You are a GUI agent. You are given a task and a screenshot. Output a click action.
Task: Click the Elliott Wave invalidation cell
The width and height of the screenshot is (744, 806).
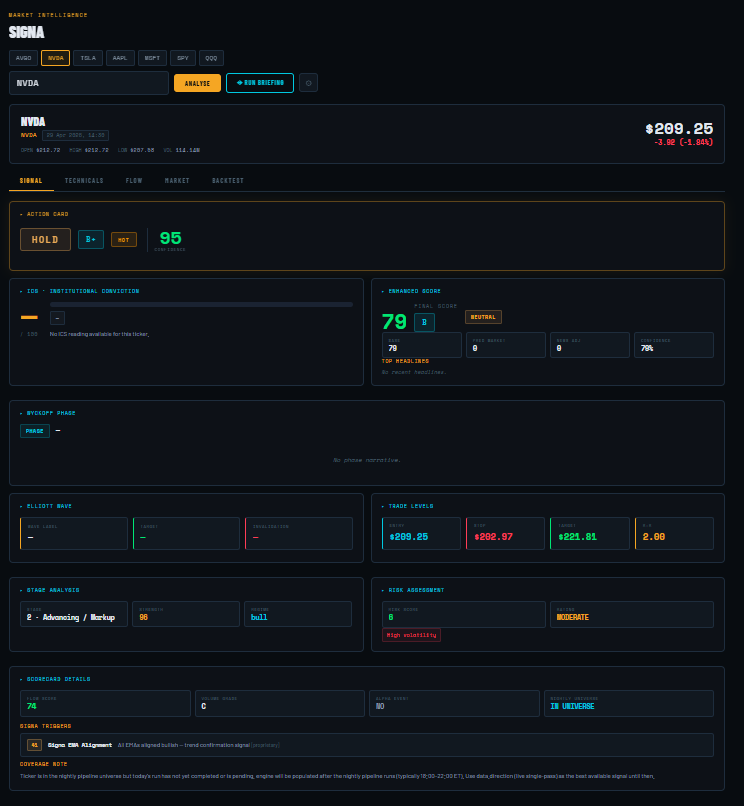299,534
